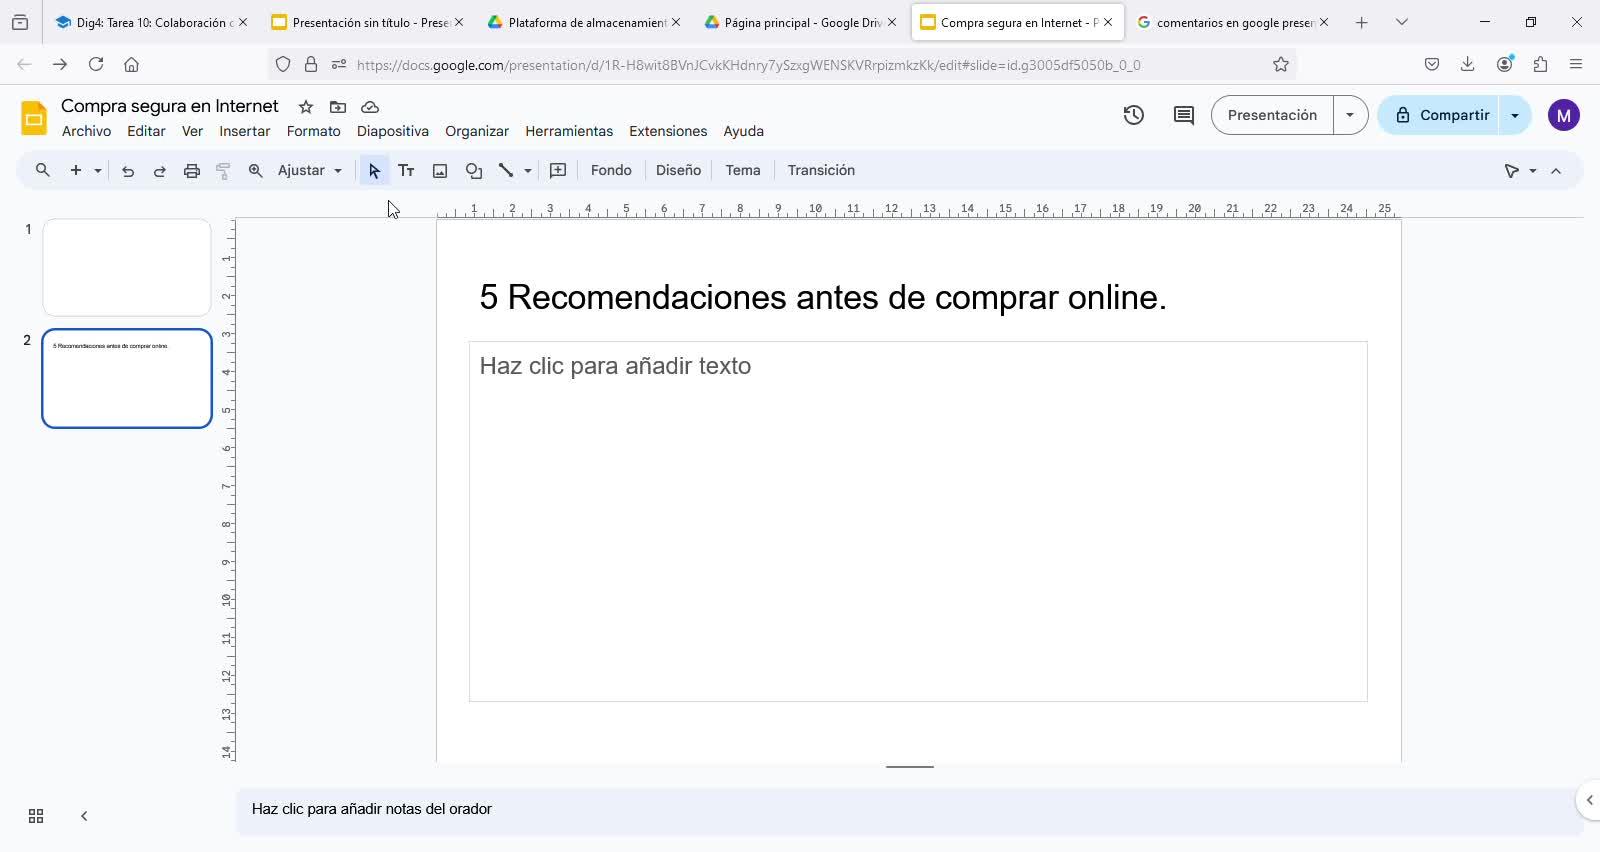
Task: Expand the Ajustar zoom dropdown
Action: pos(310,171)
